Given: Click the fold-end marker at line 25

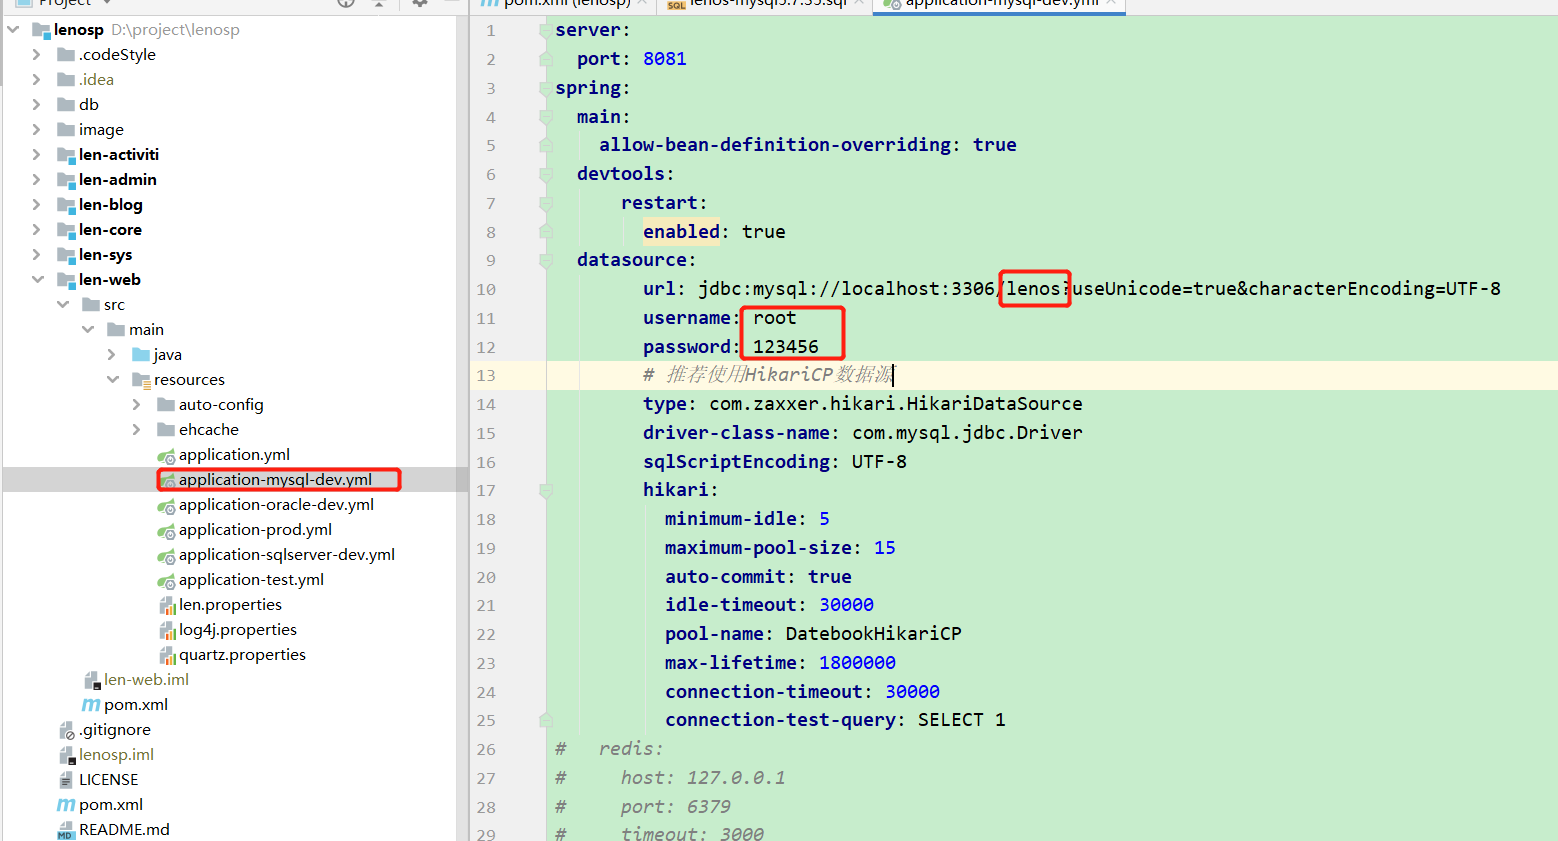Looking at the screenshot, I should 546,721.
